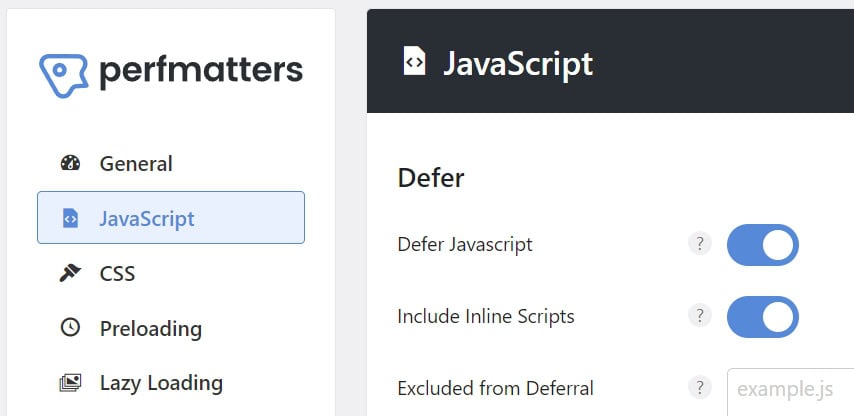Click the JavaScript title in the dark header
The height and width of the screenshot is (416, 854).
pos(518,63)
